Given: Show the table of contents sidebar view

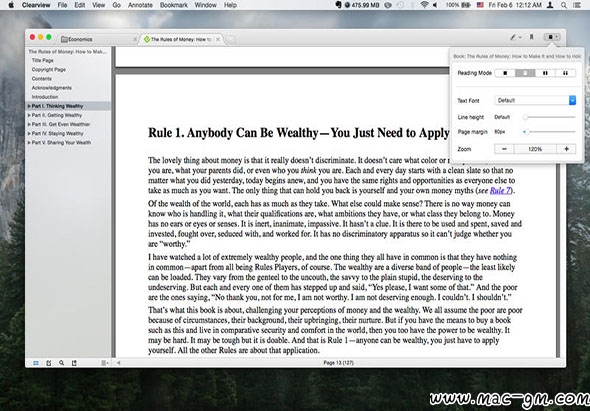Looking at the screenshot, I should tap(36, 363).
